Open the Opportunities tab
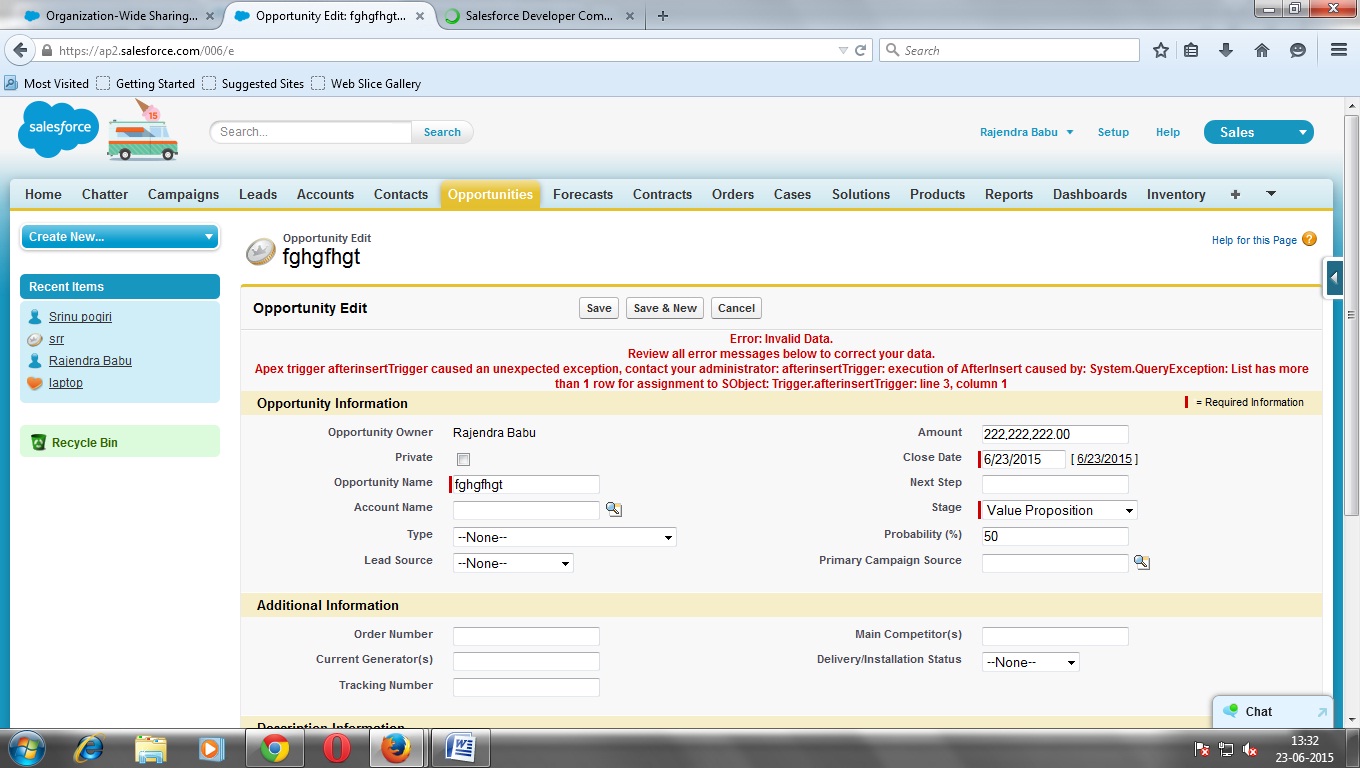The image size is (1360, 768). click(490, 194)
